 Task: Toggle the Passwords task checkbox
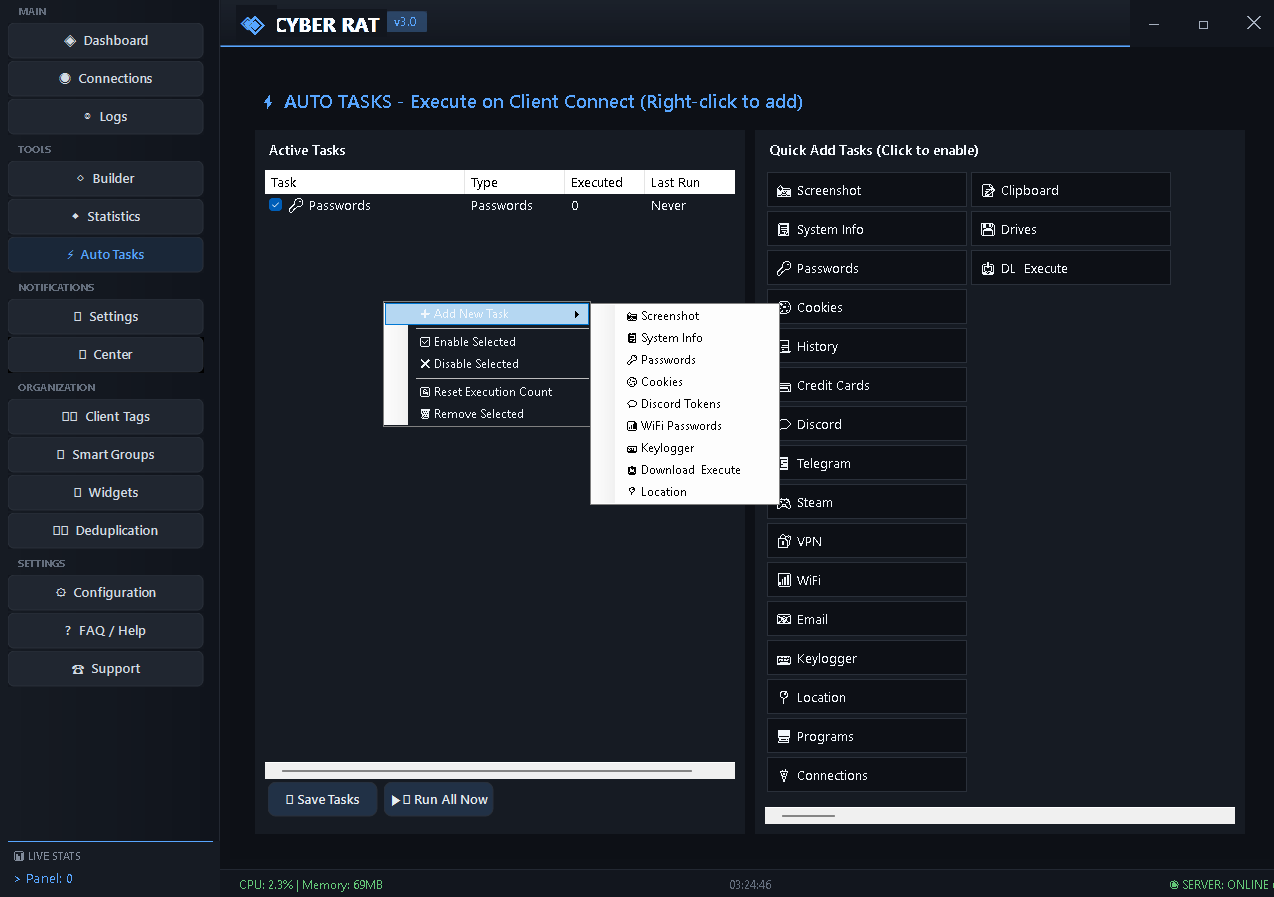coord(276,205)
